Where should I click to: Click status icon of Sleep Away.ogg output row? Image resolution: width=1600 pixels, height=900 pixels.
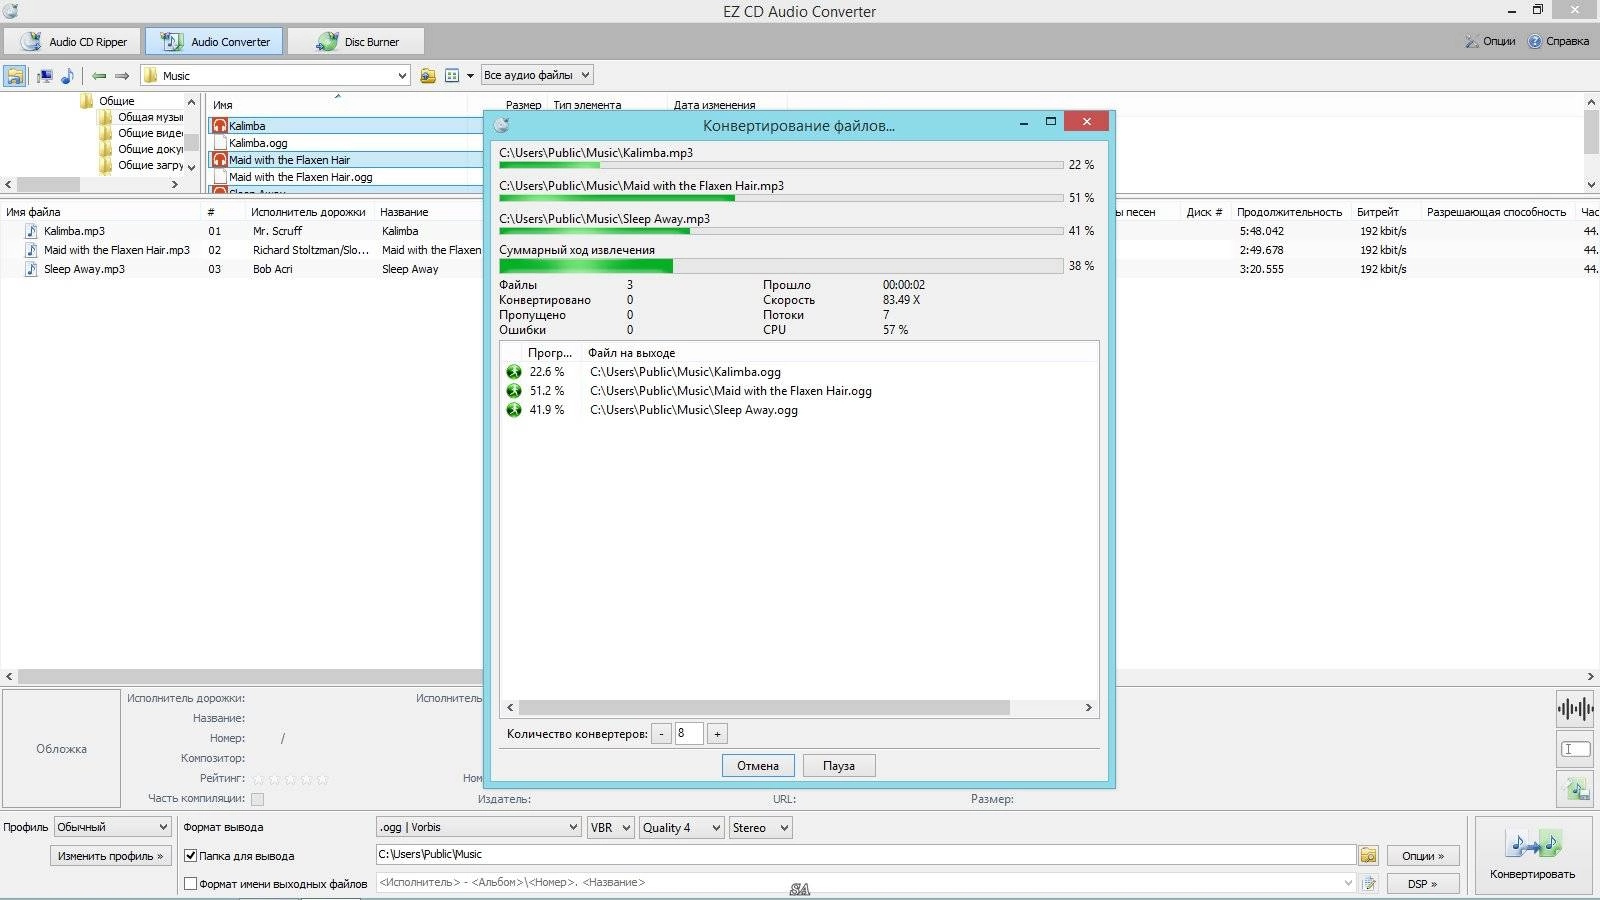click(514, 410)
